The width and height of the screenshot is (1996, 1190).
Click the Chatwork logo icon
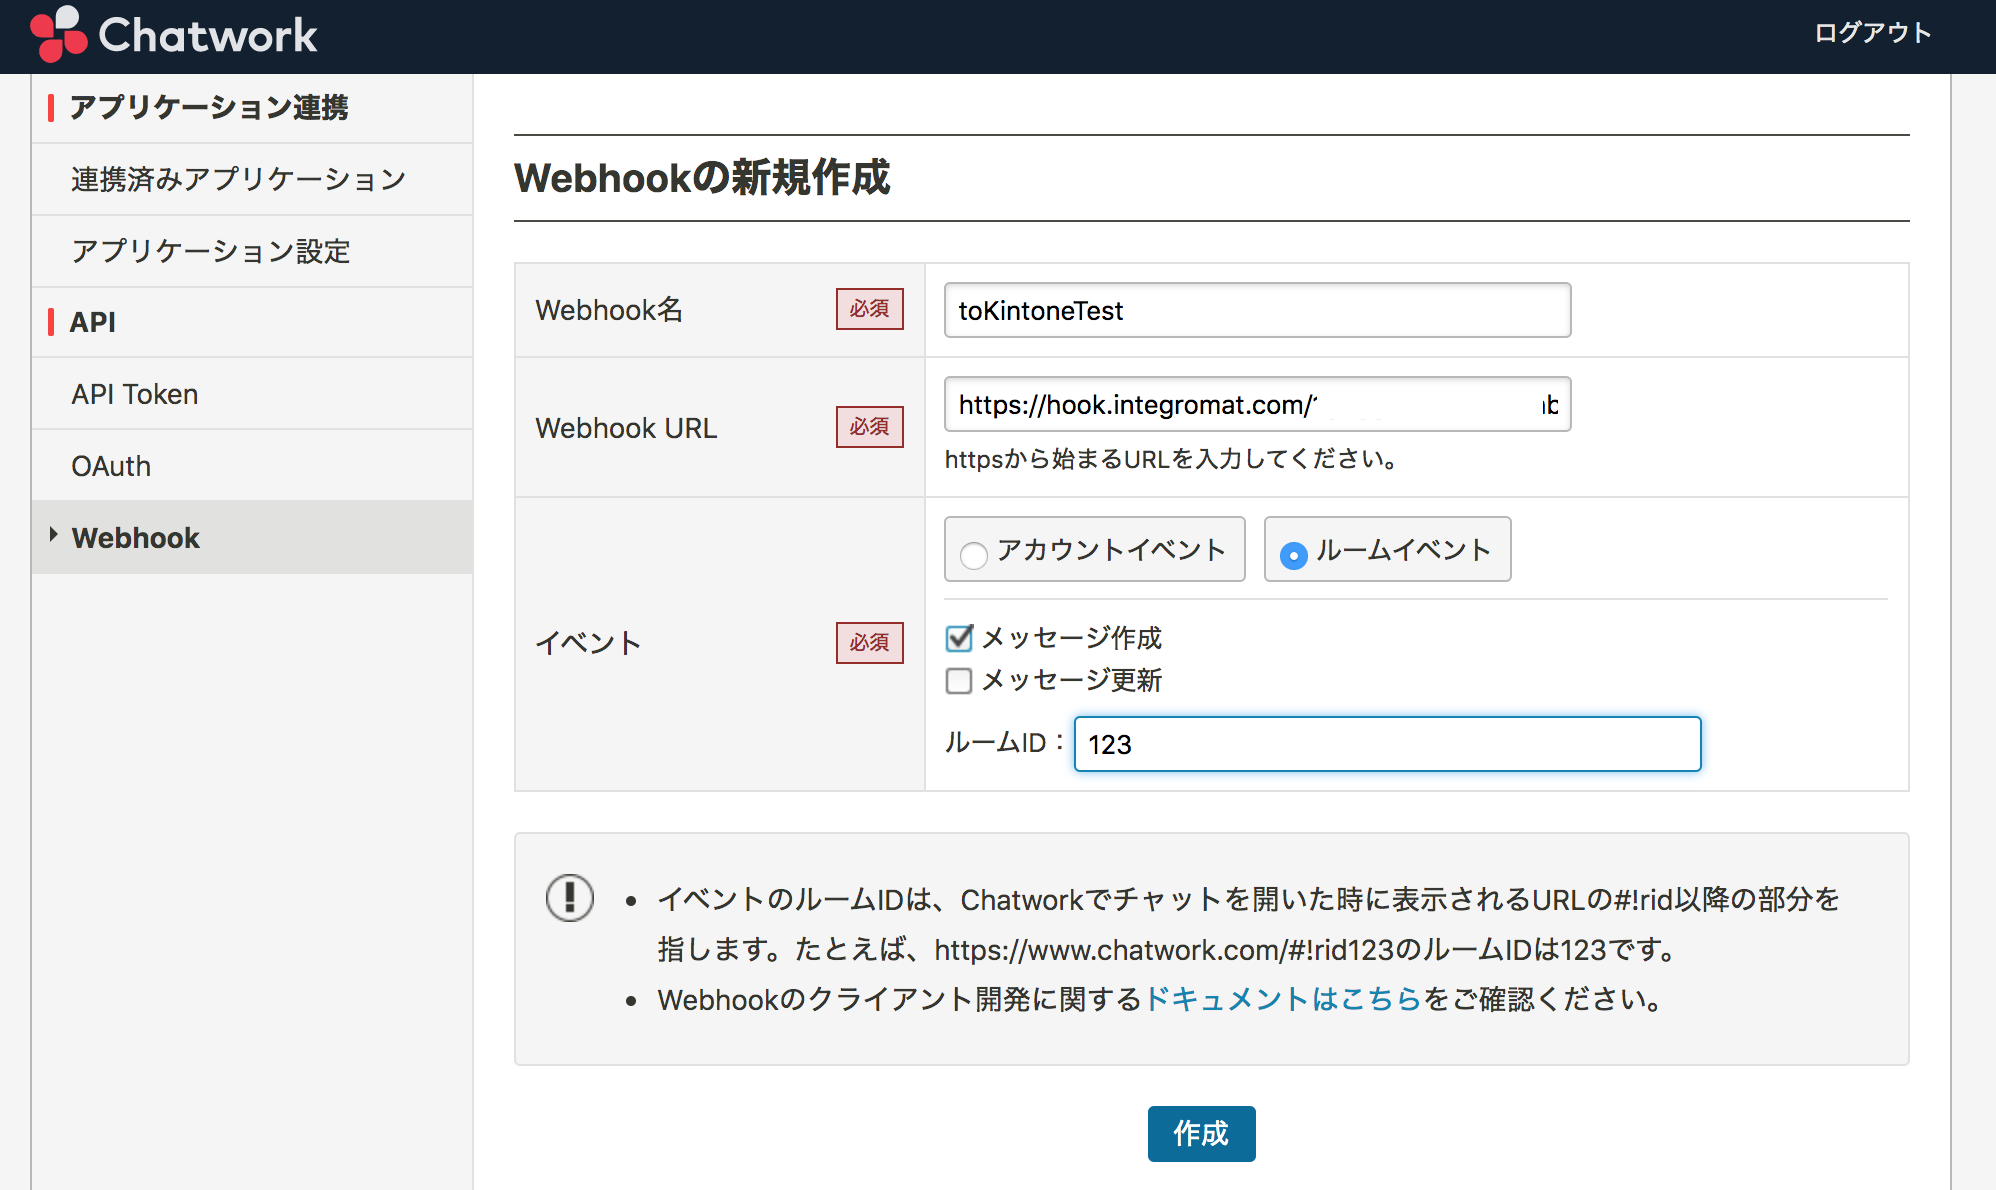[x=58, y=34]
